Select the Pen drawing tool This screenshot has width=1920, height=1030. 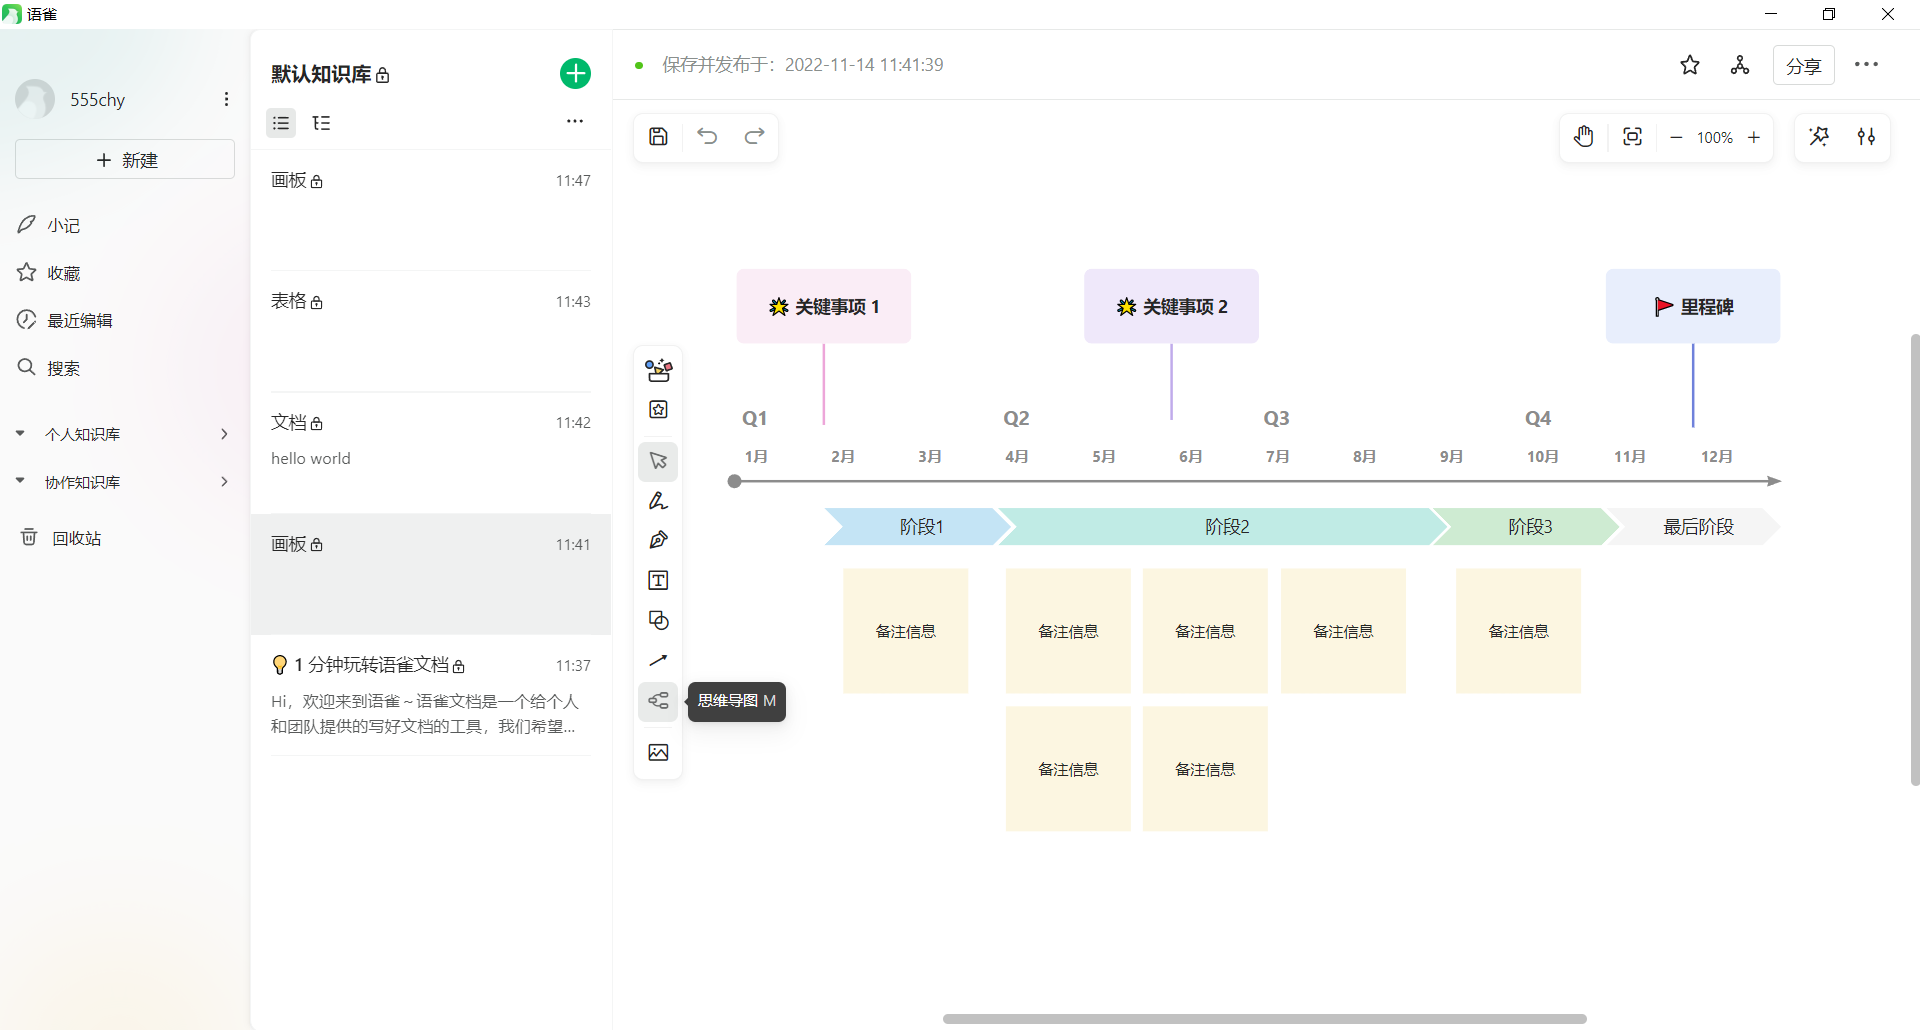658,540
